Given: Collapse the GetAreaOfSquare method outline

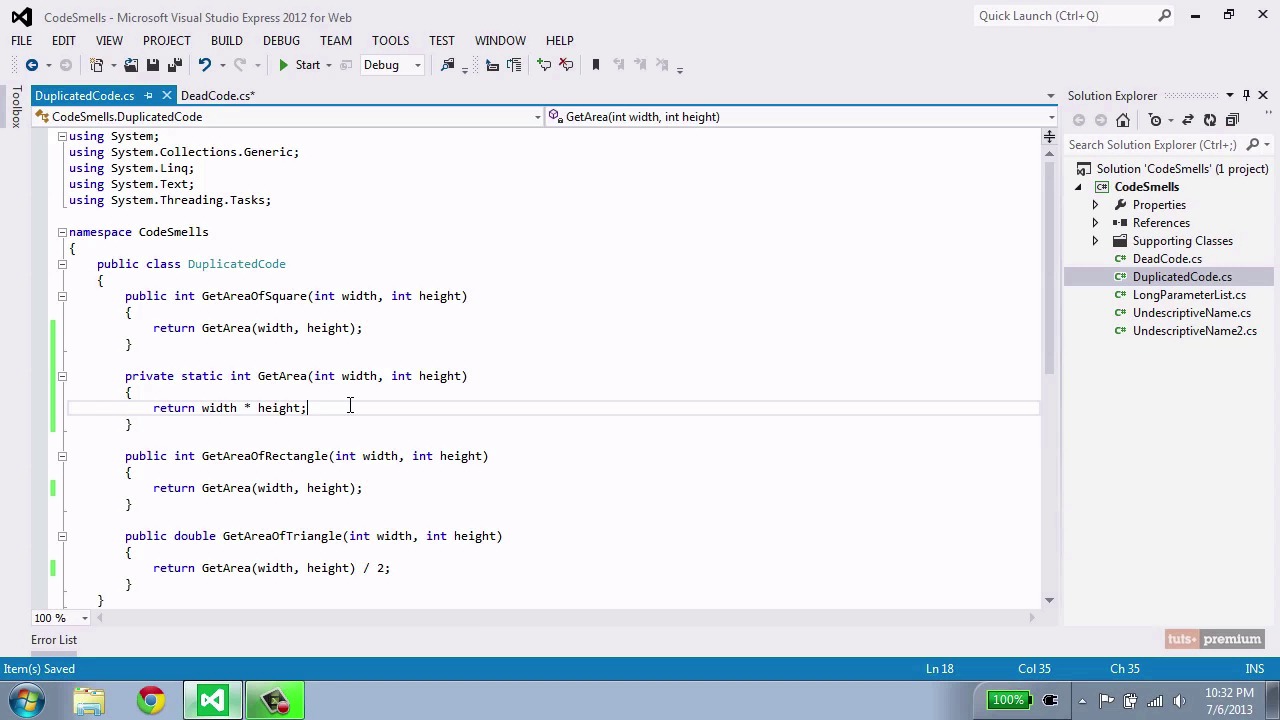Looking at the screenshot, I should coord(62,296).
